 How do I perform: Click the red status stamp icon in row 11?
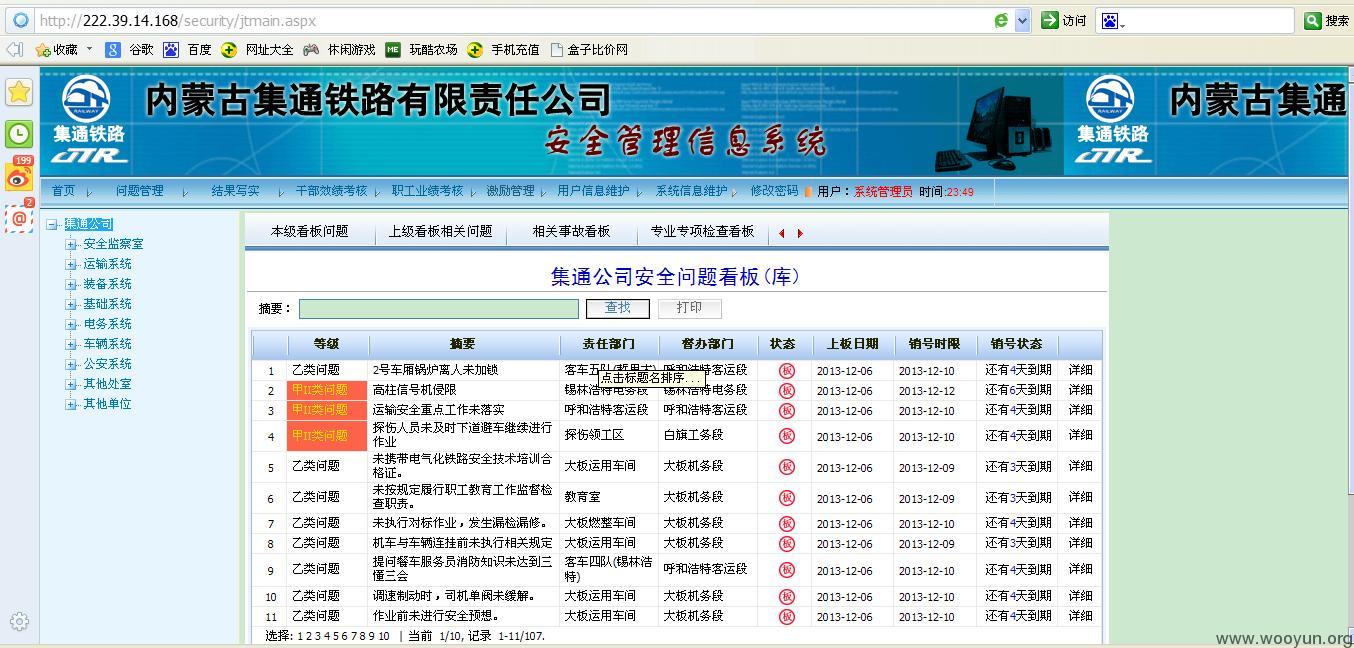787,617
